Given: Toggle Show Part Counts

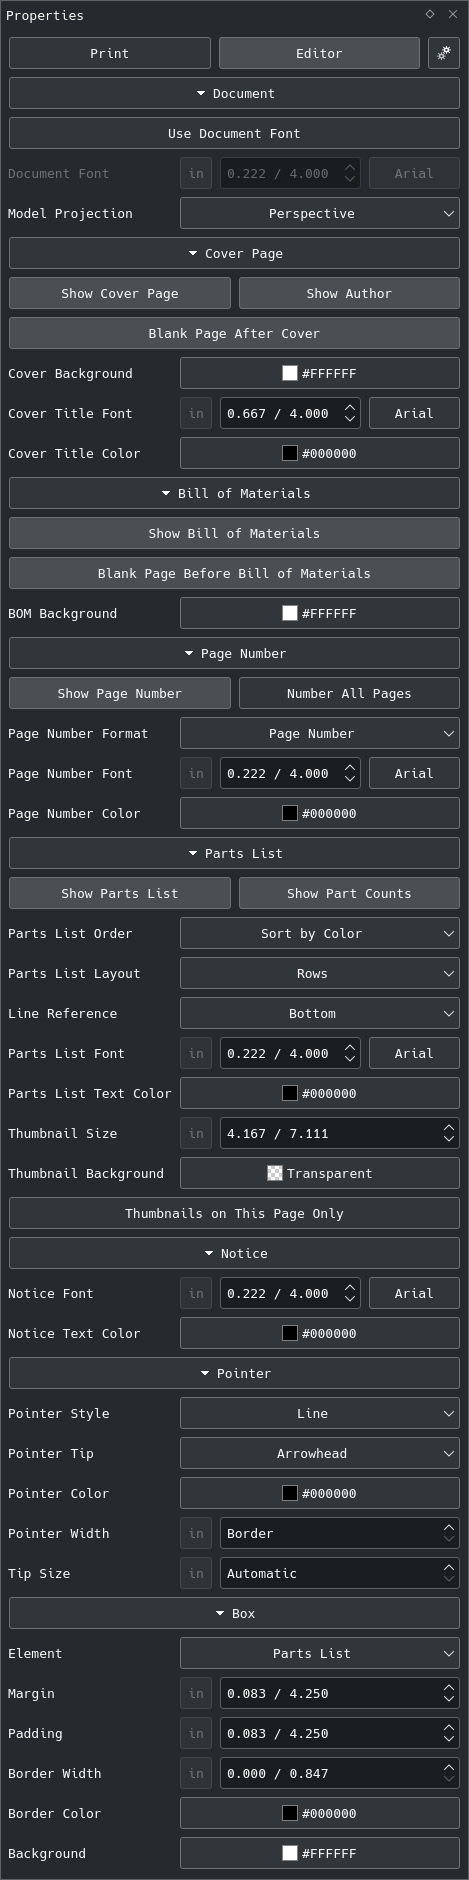Looking at the screenshot, I should click(349, 893).
